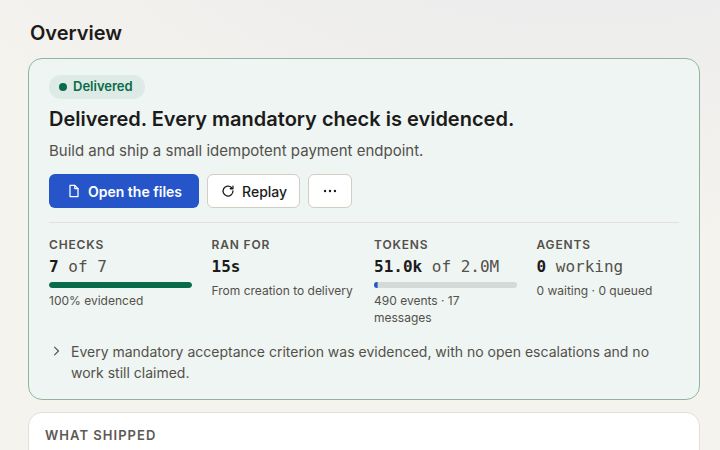Click the green dot in the Delivered badge
The image size is (720, 450).
[63, 87]
